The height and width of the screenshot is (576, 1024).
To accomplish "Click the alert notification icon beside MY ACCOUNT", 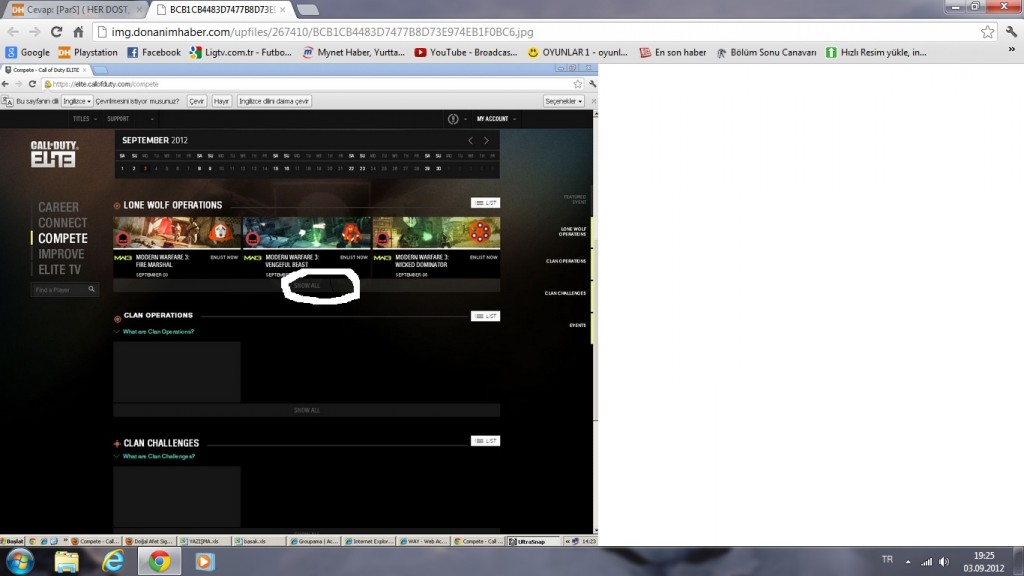I will coord(453,119).
